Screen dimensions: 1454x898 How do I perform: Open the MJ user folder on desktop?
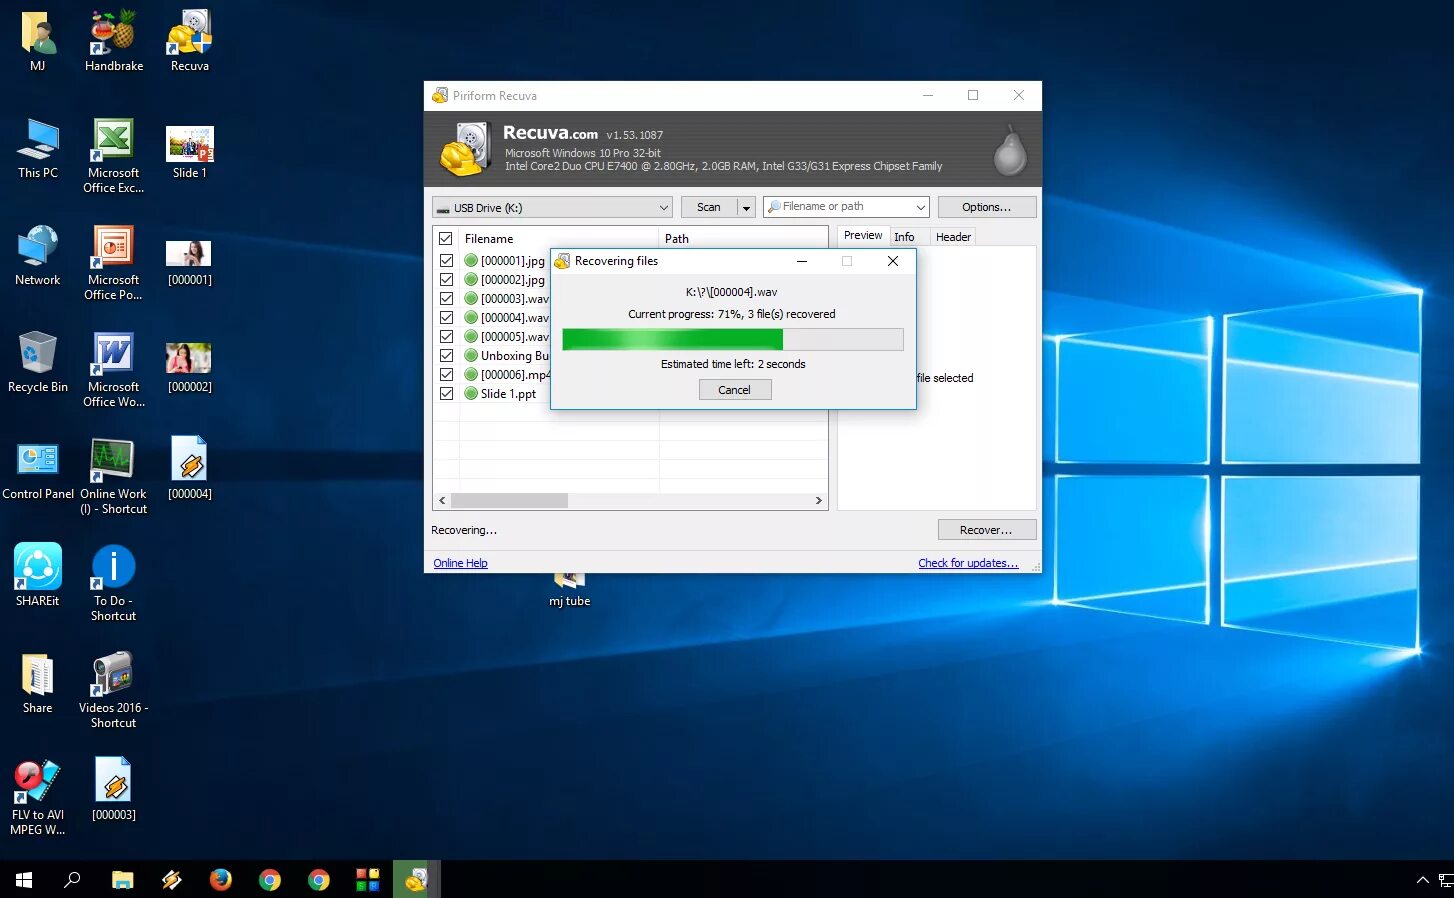(x=38, y=40)
